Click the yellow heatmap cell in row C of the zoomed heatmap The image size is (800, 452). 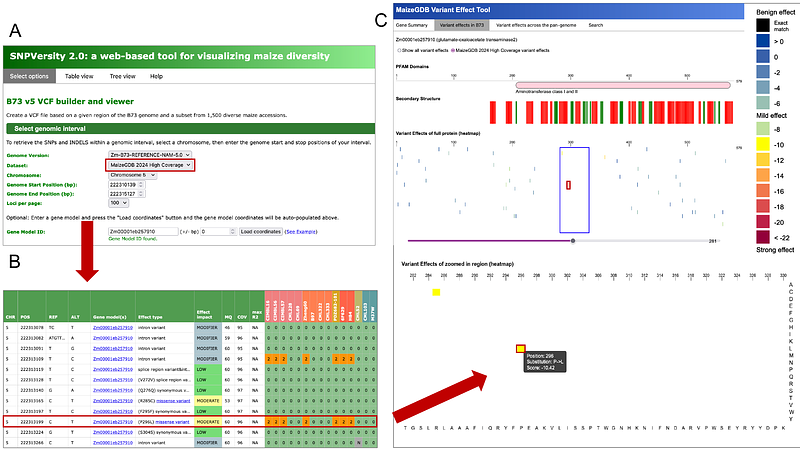(436, 292)
